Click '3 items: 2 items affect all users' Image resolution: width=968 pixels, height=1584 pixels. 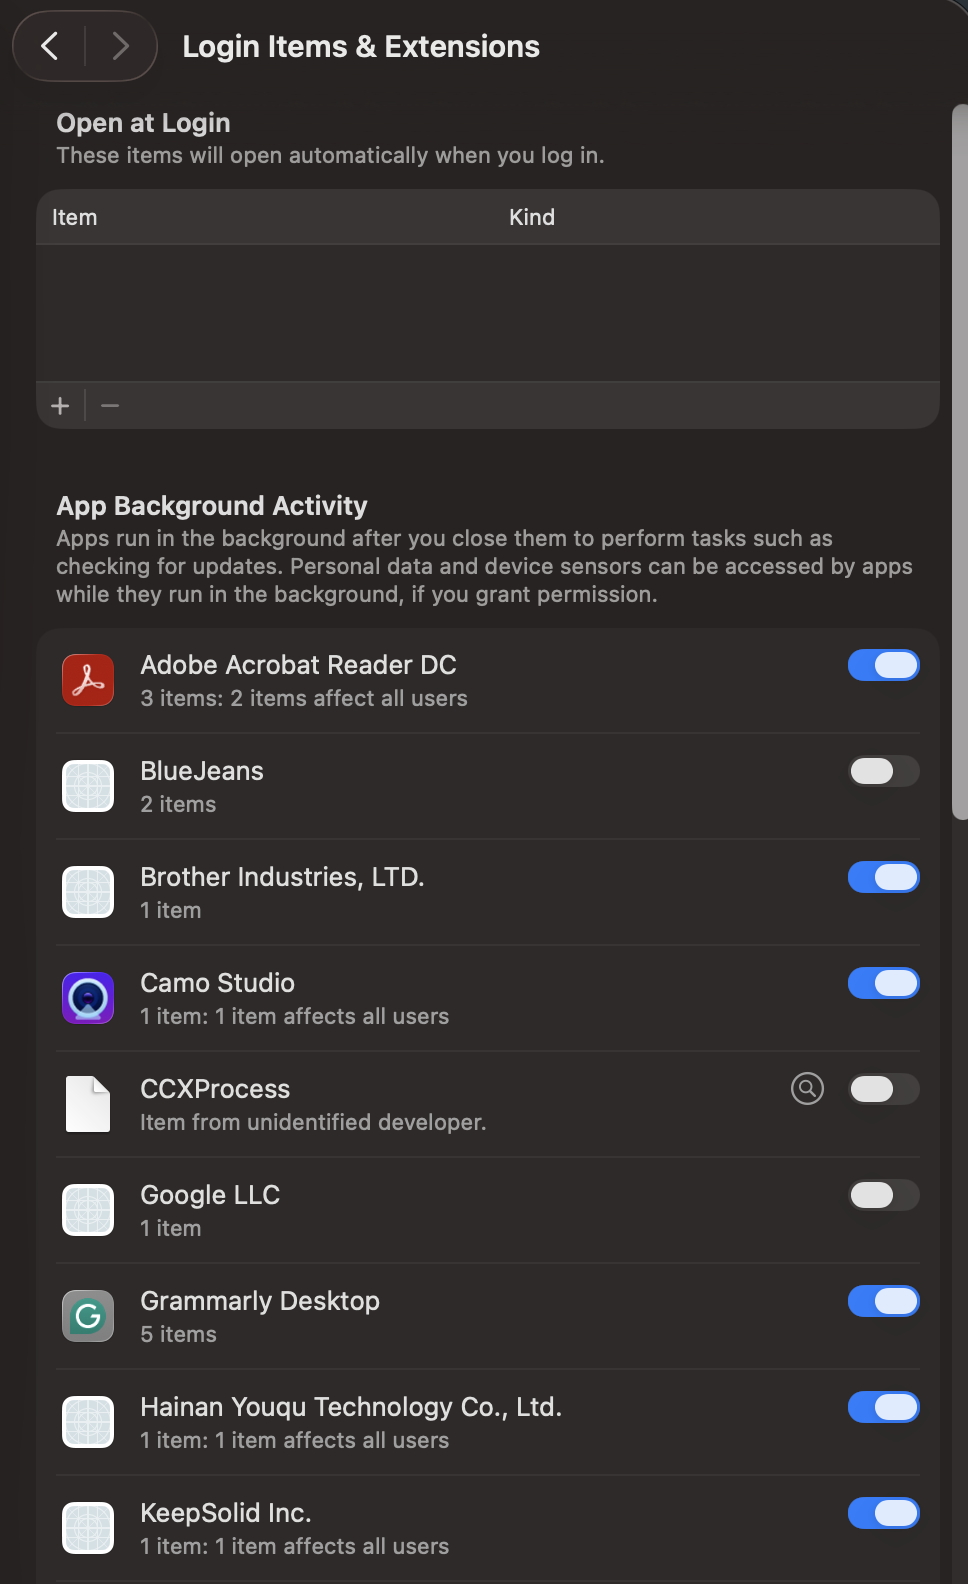point(304,698)
